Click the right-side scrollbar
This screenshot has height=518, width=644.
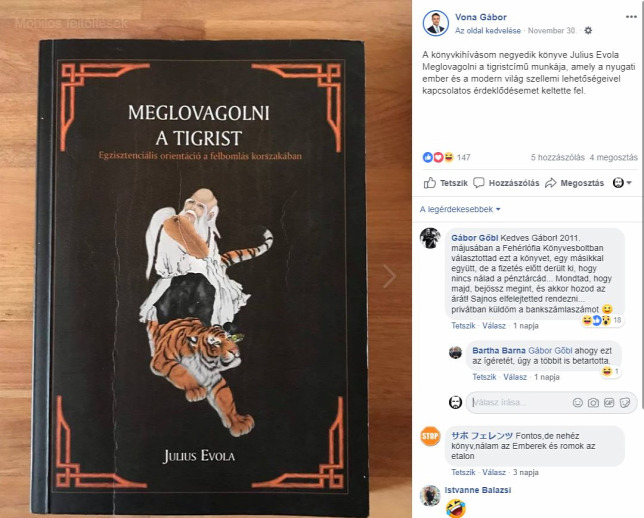[642, 205]
